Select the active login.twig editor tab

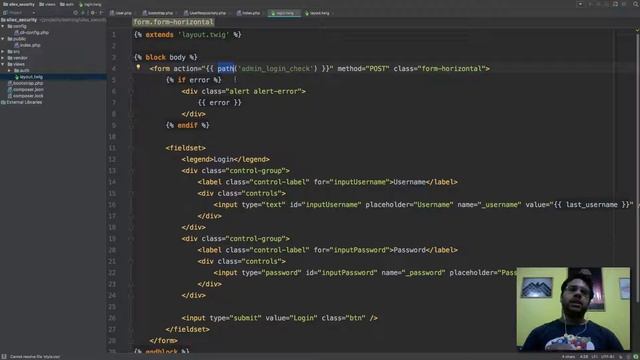pos(283,13)
